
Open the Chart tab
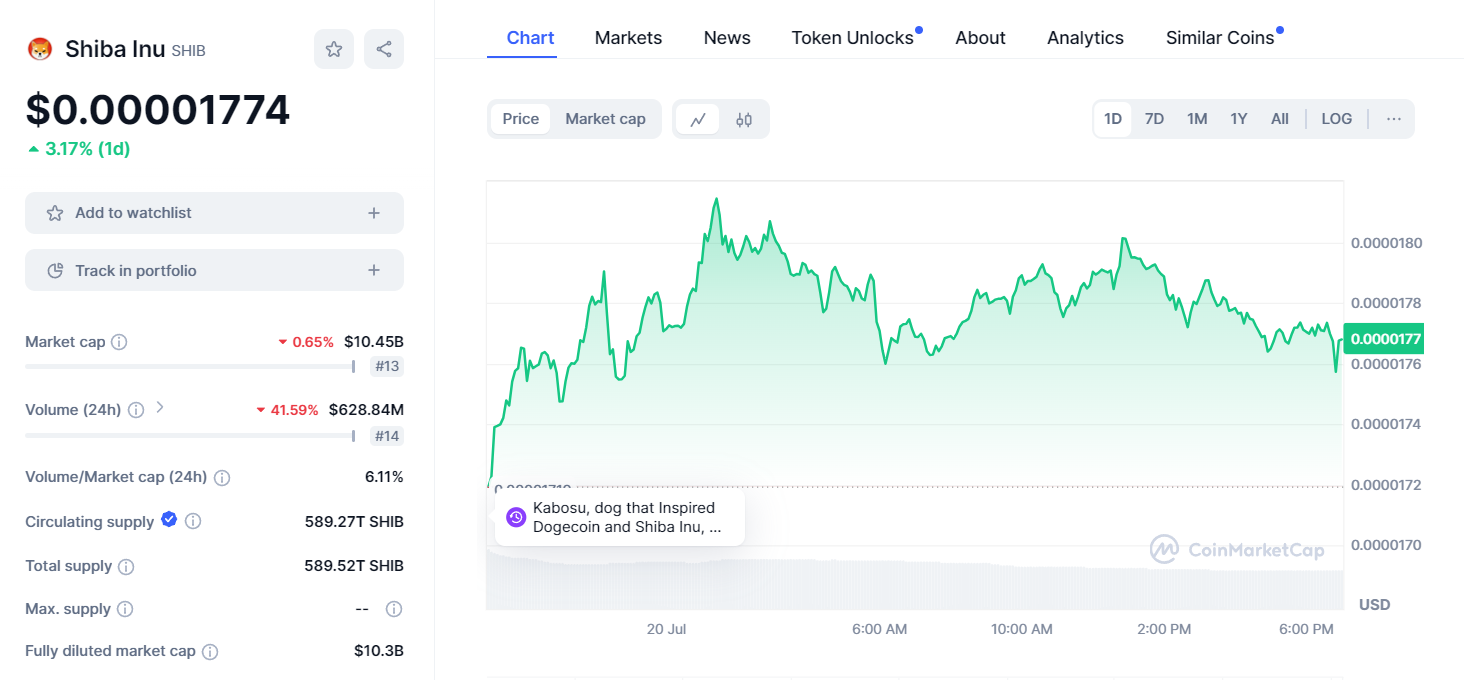[x=530, y=38]
